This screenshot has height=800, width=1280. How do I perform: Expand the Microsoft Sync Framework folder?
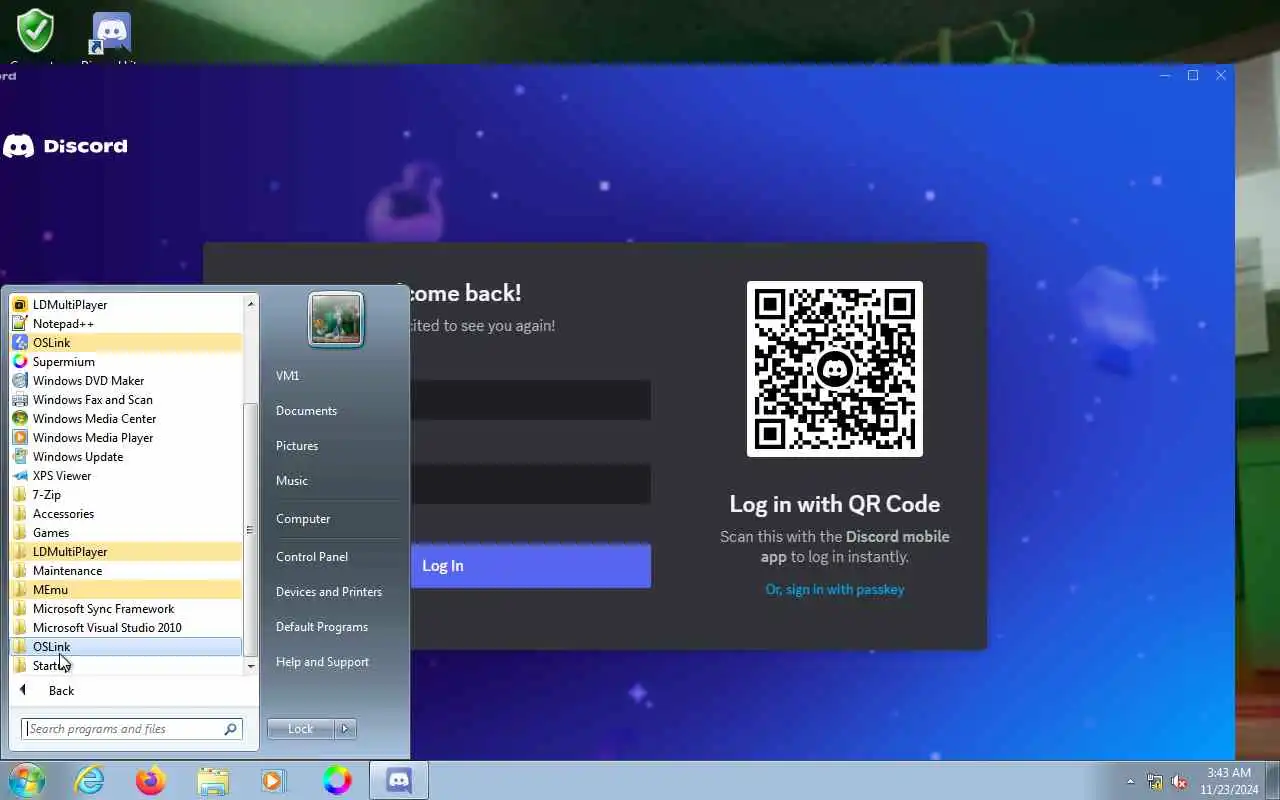tap(126, 608)
